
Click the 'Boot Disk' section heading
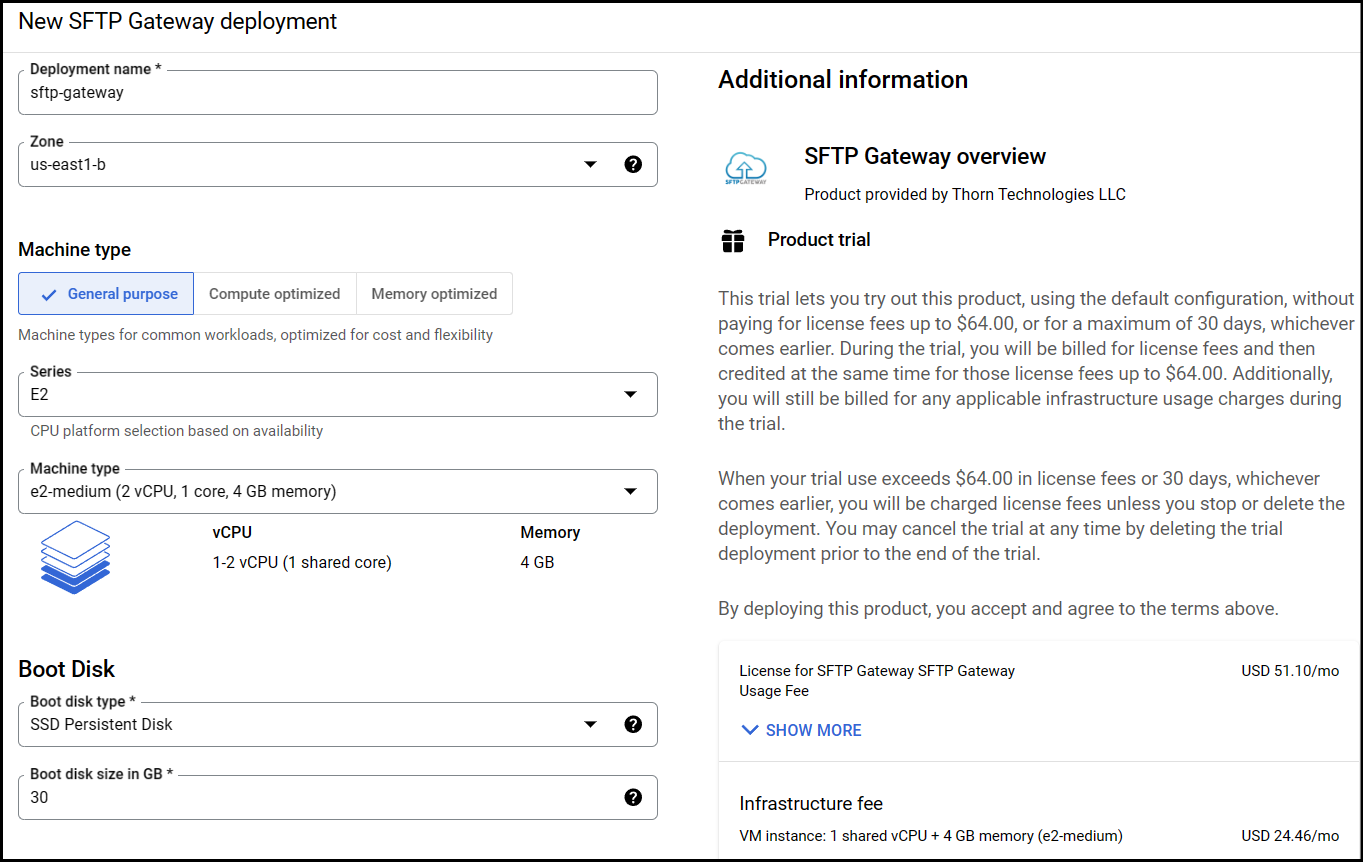[x=67, y=669]
